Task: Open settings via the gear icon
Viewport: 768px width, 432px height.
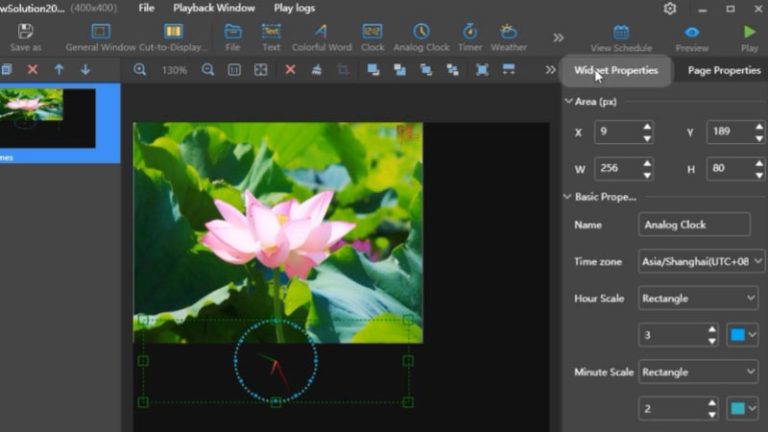Action: [670, 8]
